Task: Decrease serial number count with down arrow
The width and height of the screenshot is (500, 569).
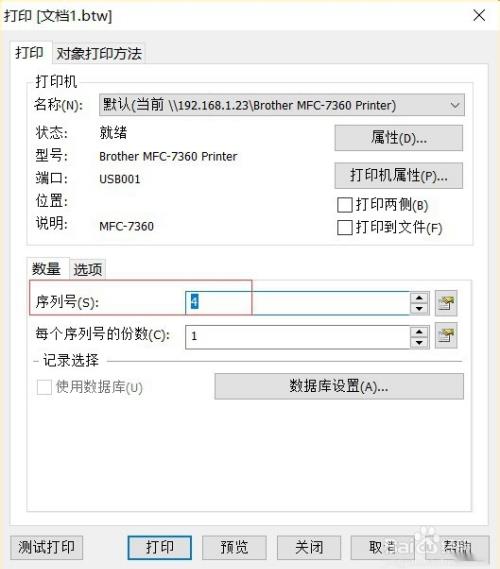Action: [419, 308]
